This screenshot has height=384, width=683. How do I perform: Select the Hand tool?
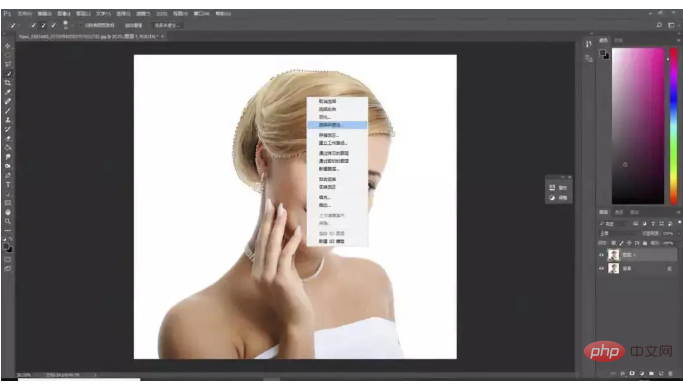point(8,212)
